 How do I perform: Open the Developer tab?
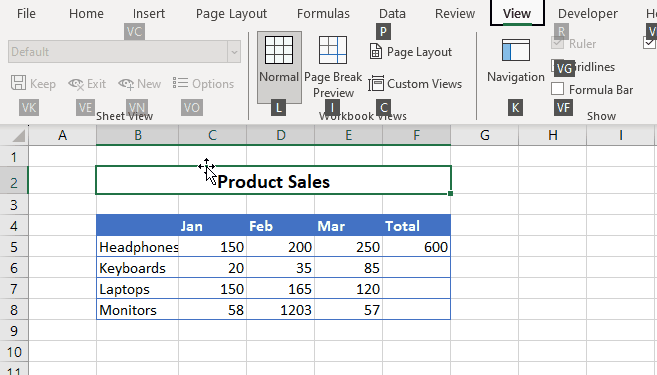(587, 13)
